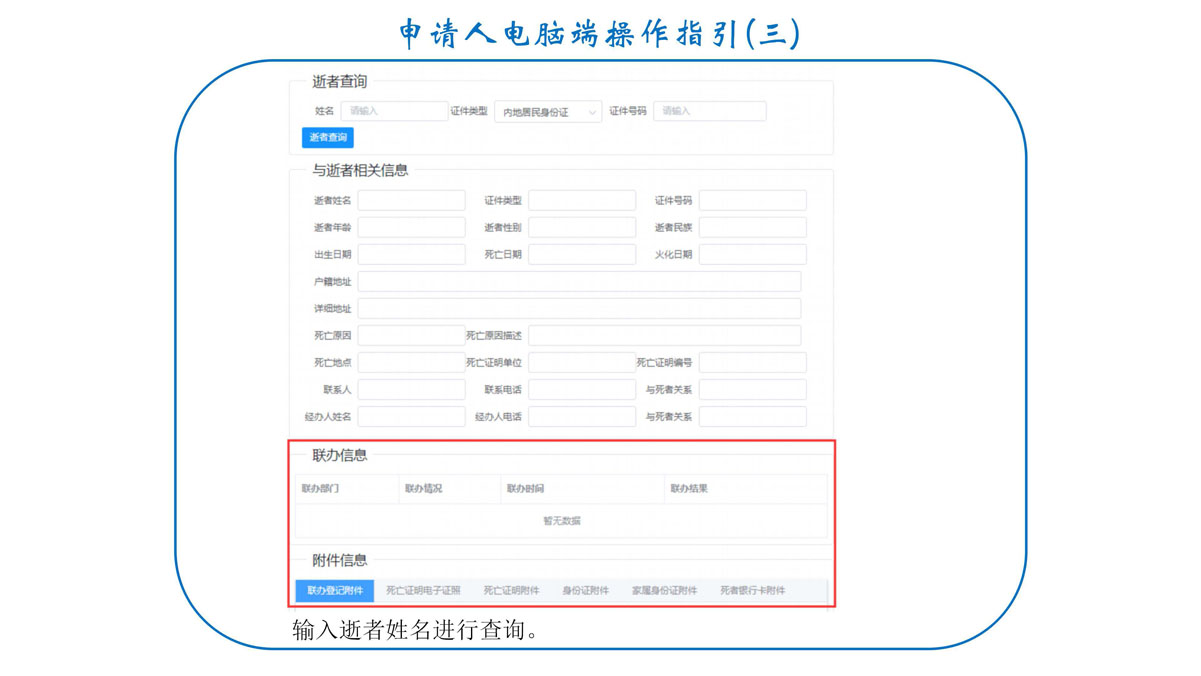The image size is (1201, 676).
Task: Open the 死者银行卡附件 tab
Action: coord(752,591)
